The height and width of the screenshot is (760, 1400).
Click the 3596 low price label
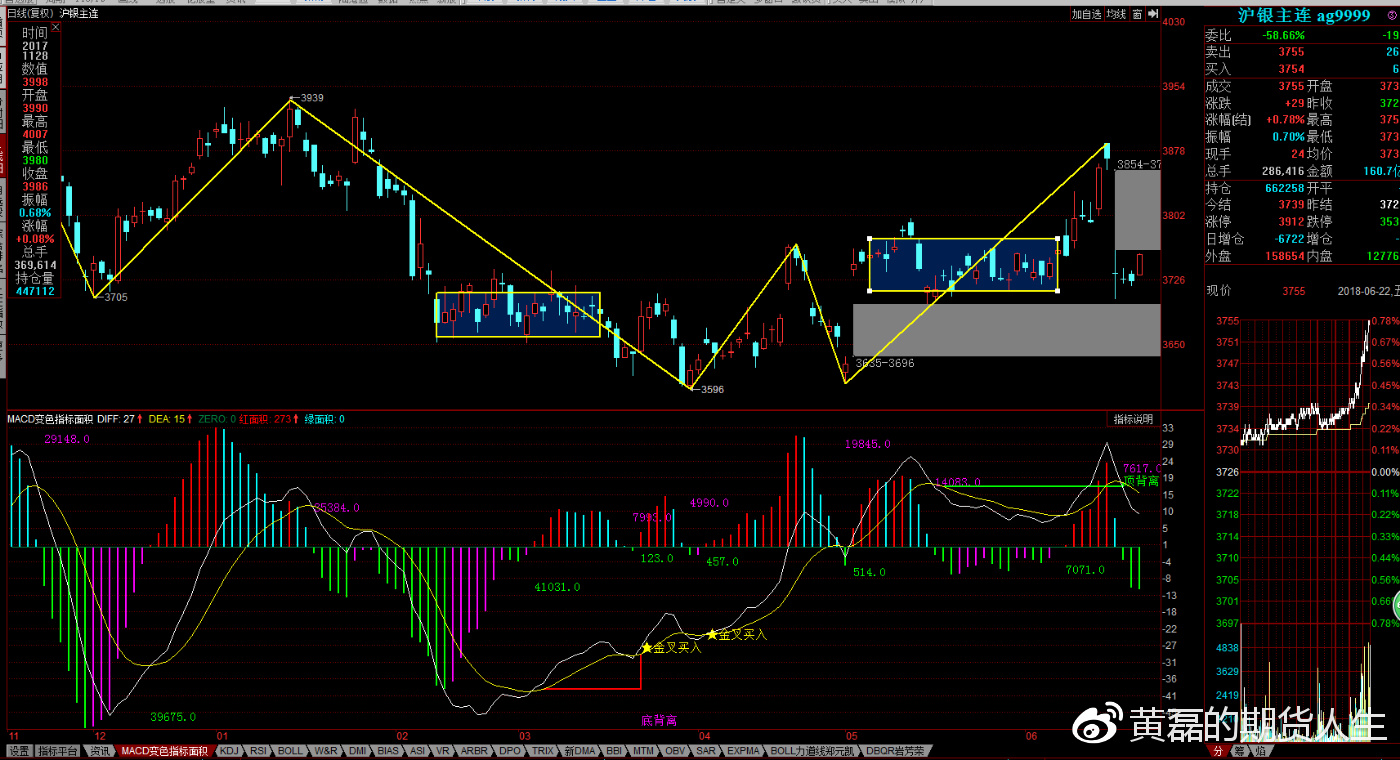click(710, 390)
